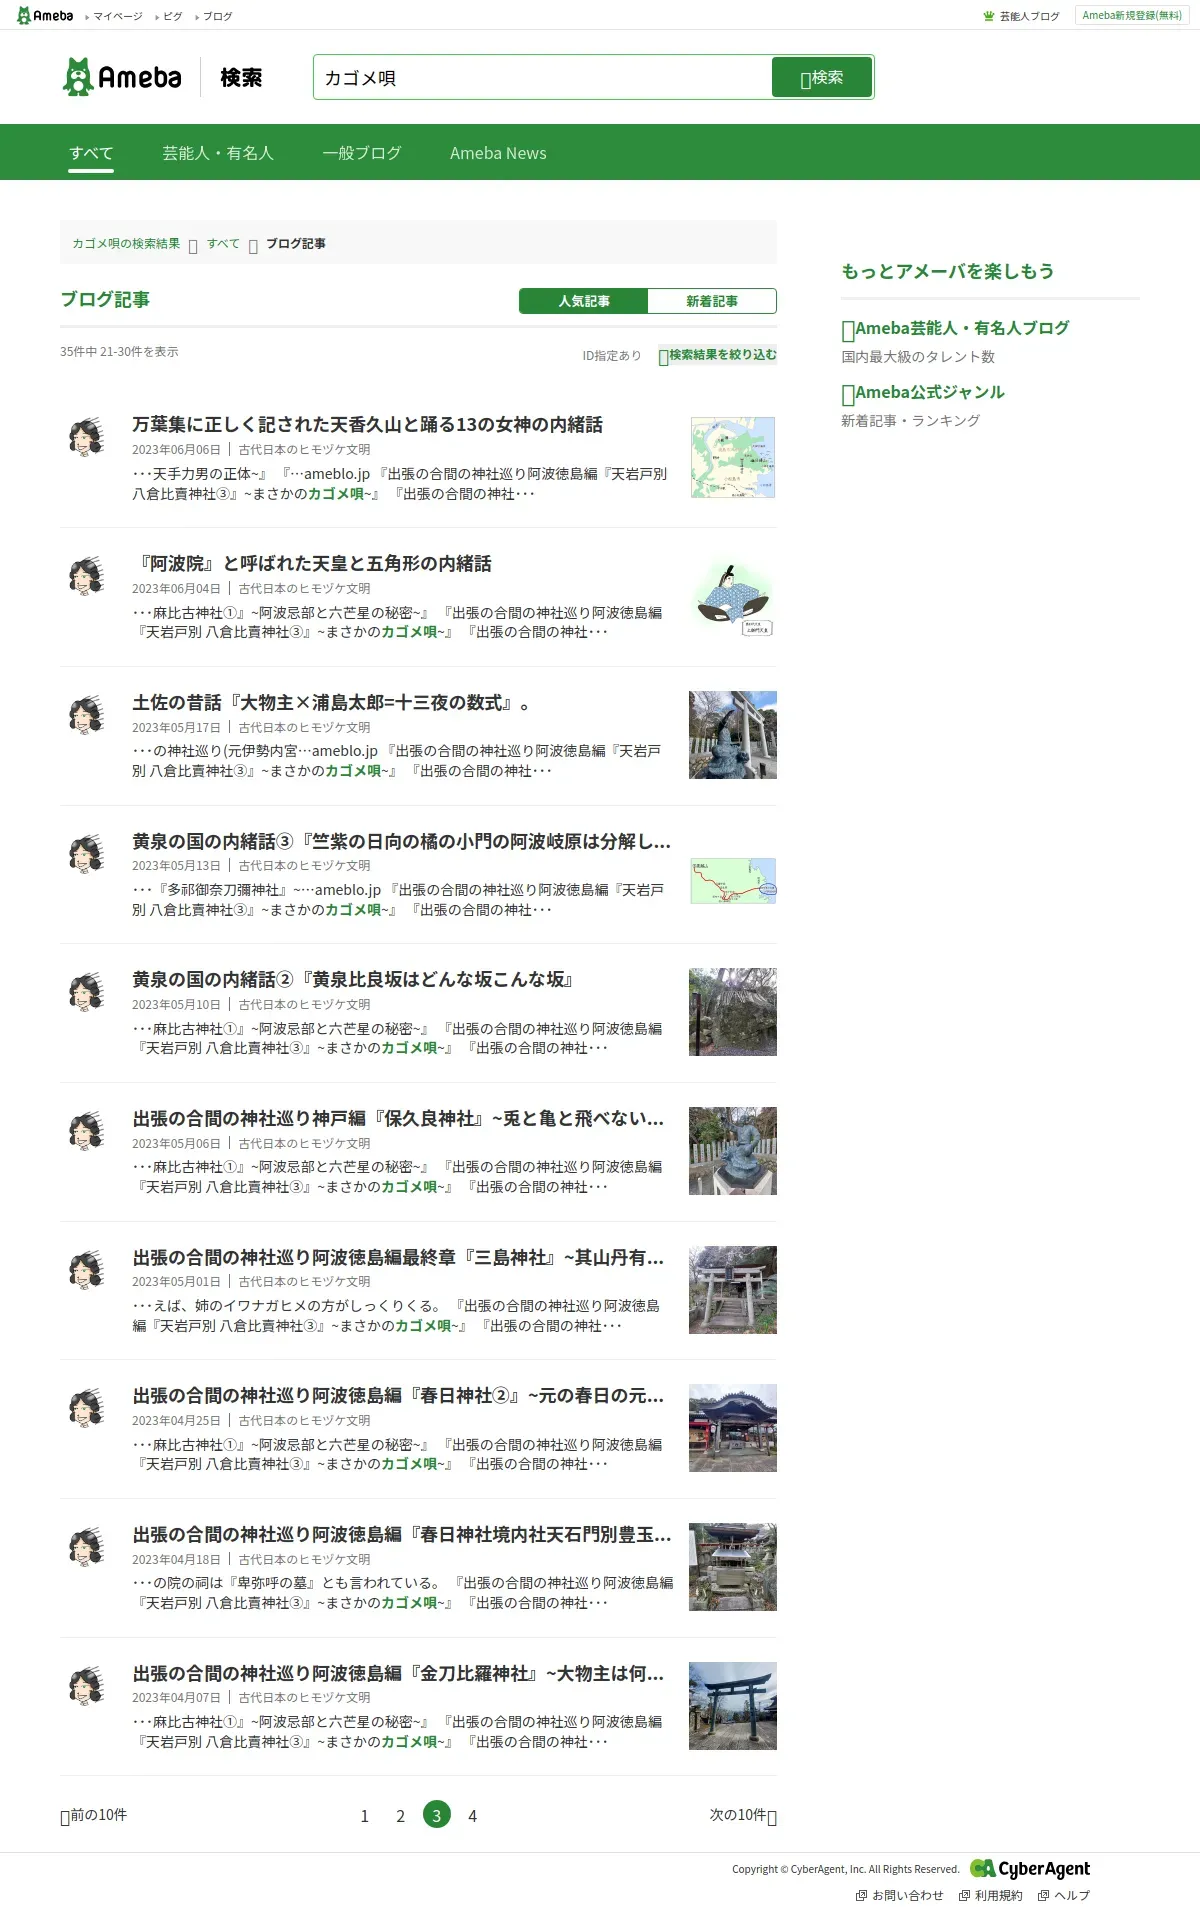Screen dimensions: 1200x1907
Task: Click Ameba新規登録(無料) button
Action: click(x=1132, y=15)
